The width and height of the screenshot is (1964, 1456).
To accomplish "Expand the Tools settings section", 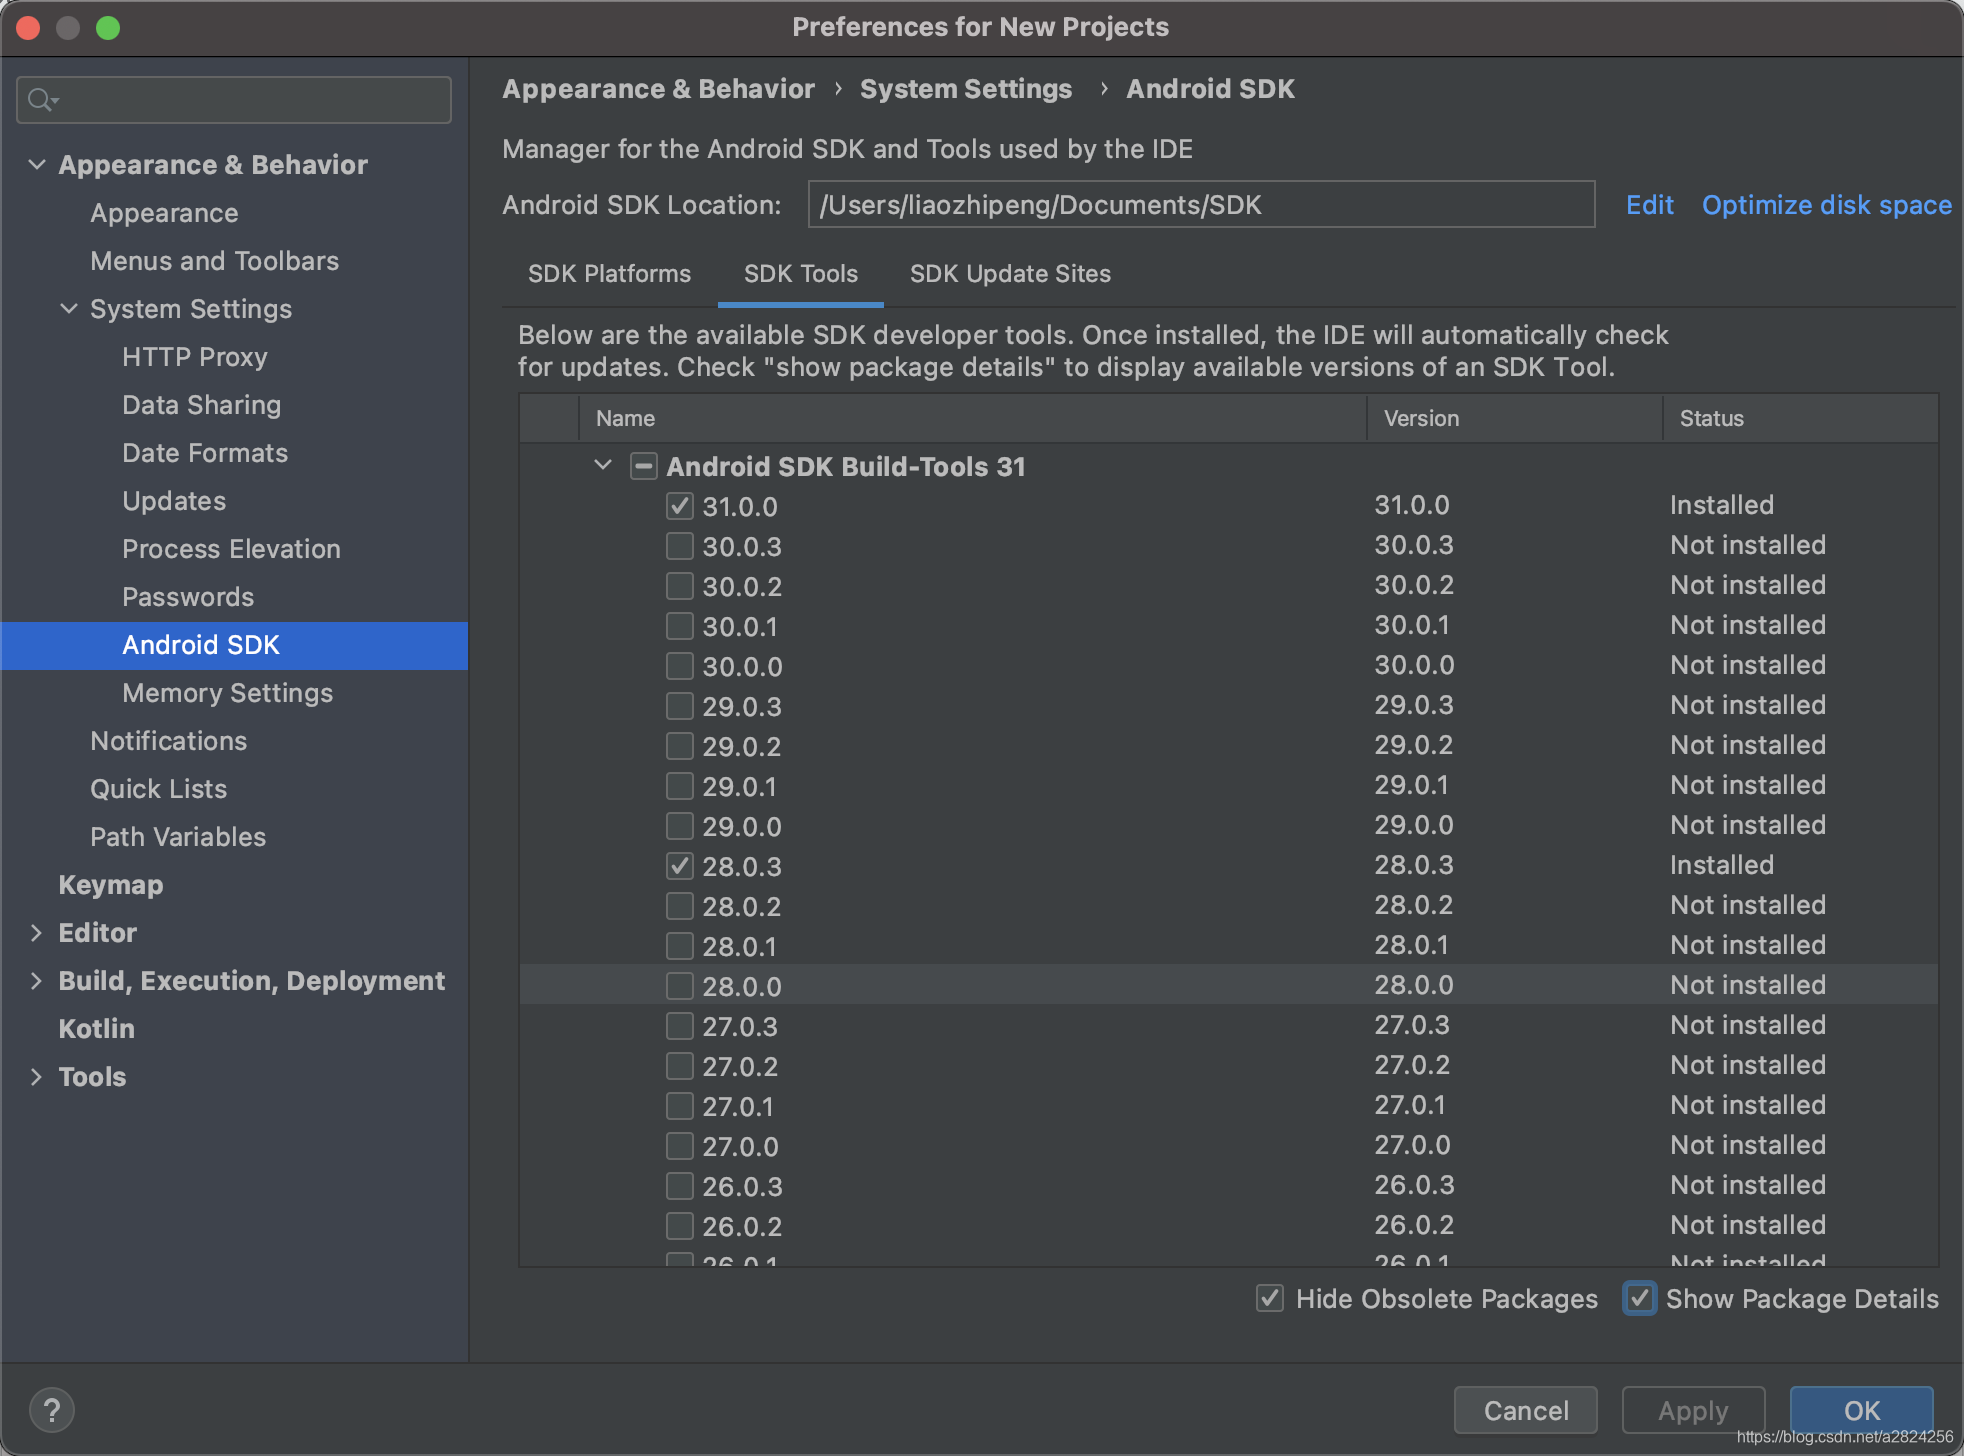I will click(37, 1076).
